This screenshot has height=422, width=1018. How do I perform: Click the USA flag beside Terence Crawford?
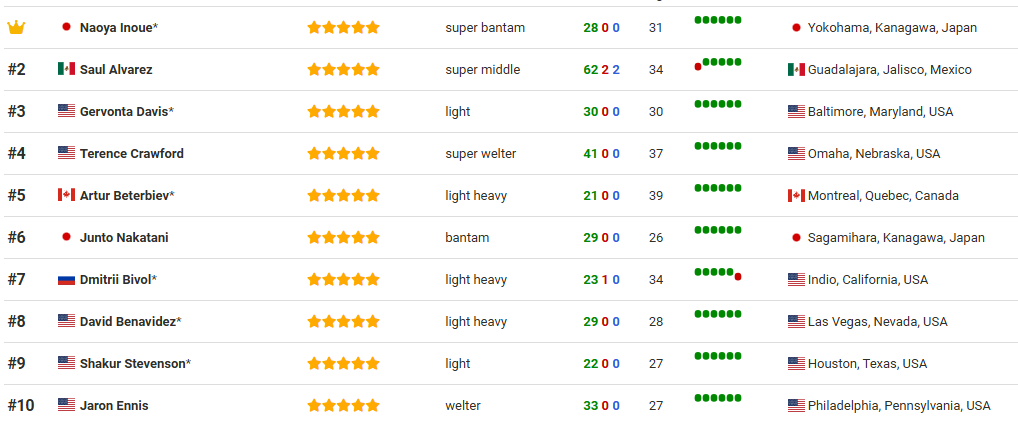(x=66, y=154)
